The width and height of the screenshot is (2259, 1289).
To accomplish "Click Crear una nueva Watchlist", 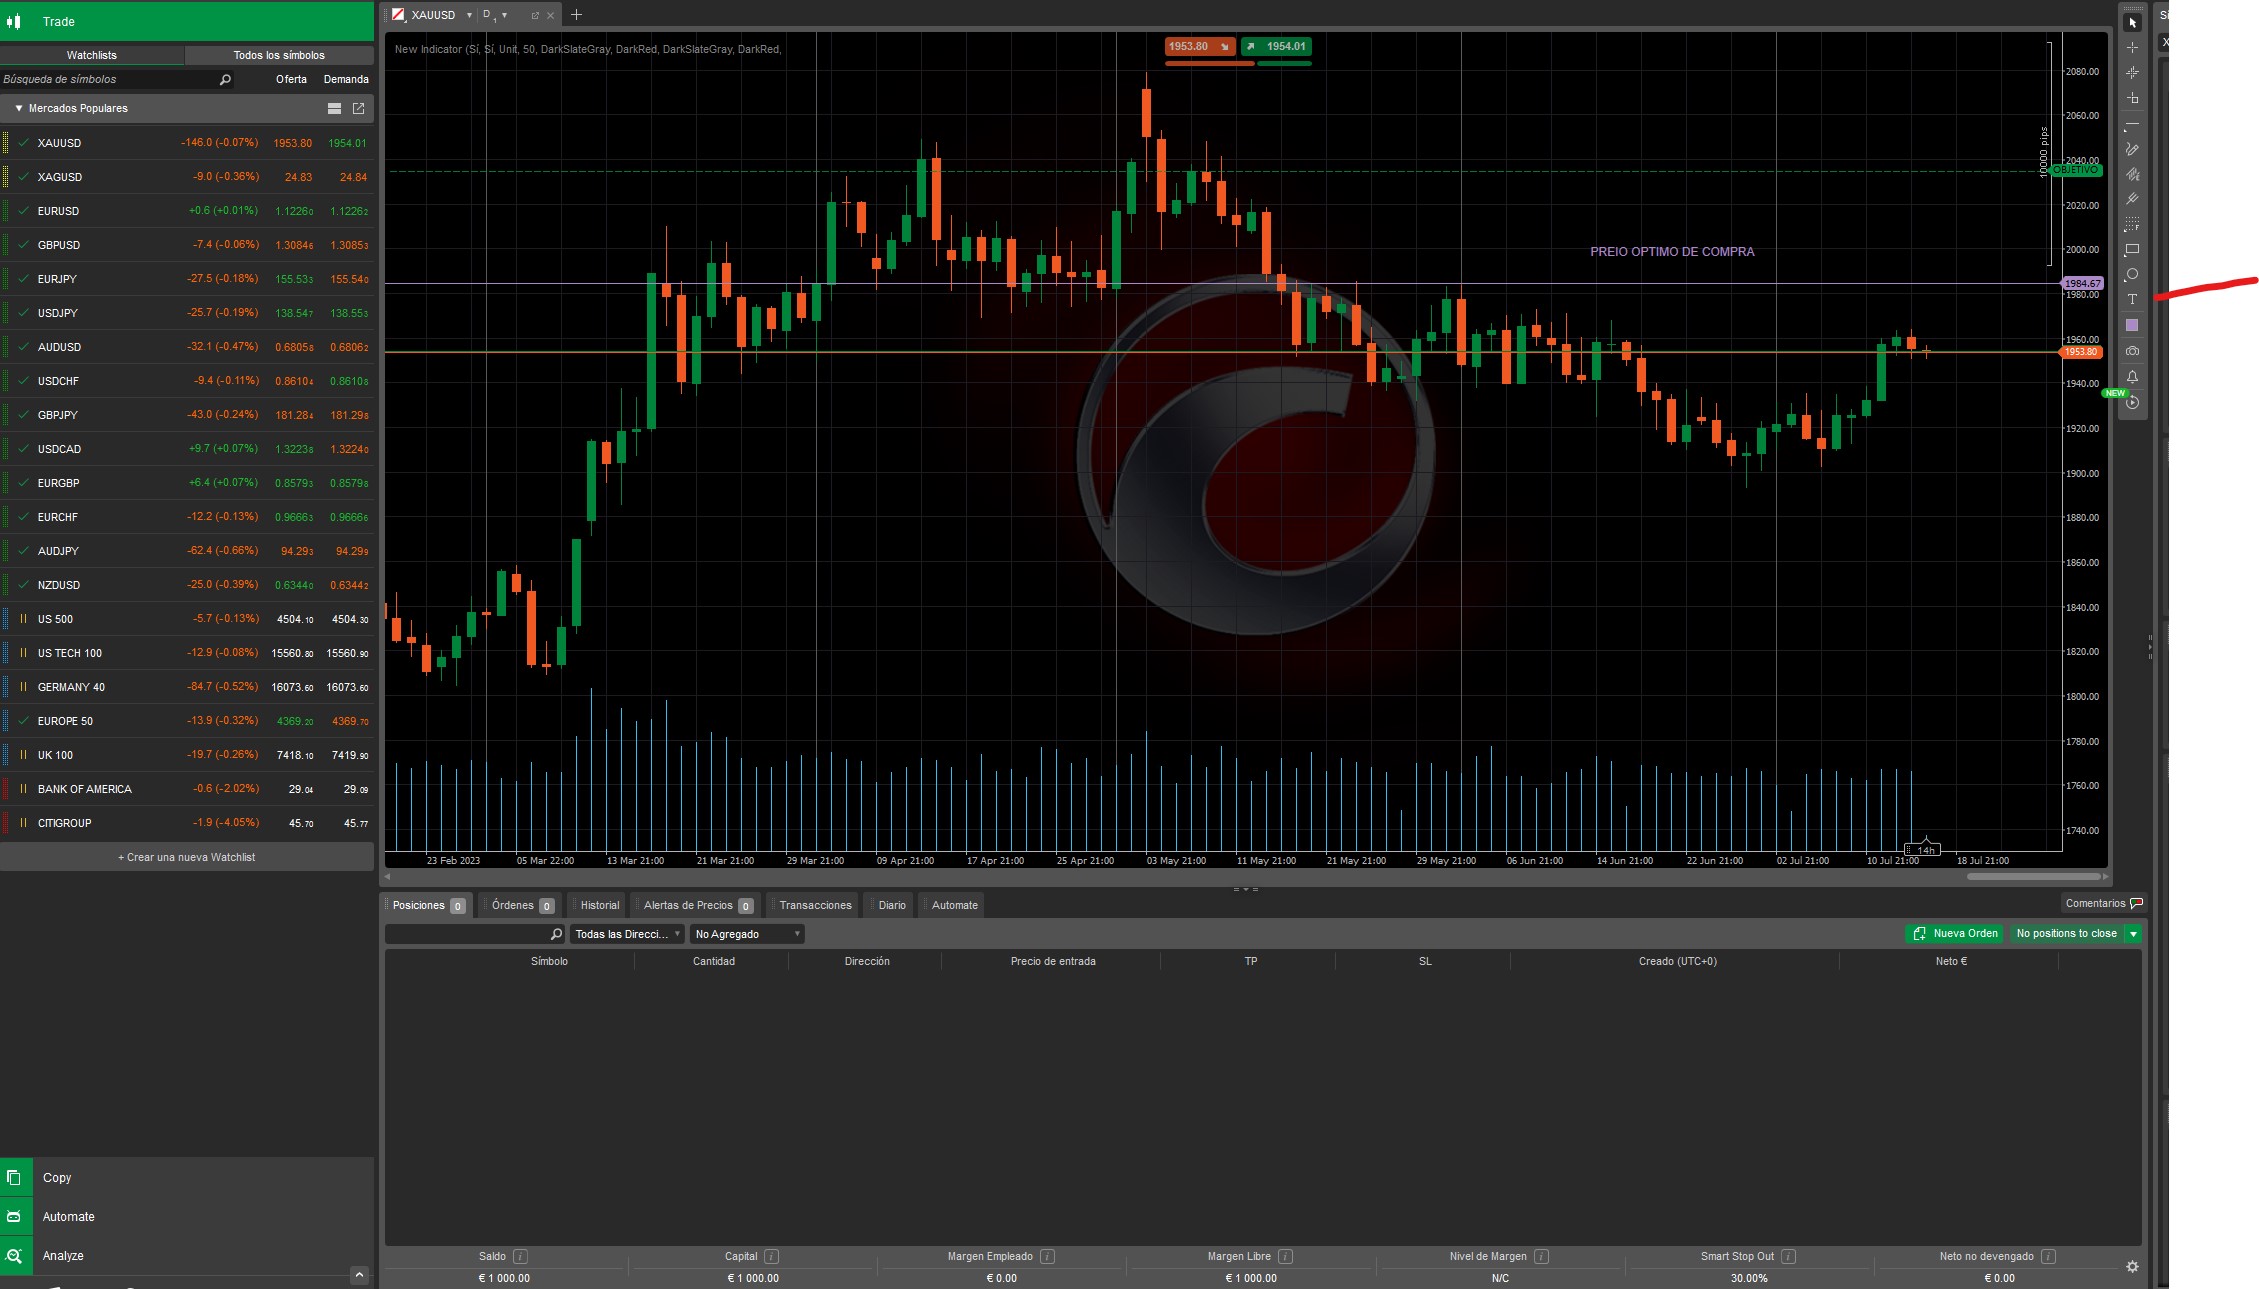I will (187, 857).
